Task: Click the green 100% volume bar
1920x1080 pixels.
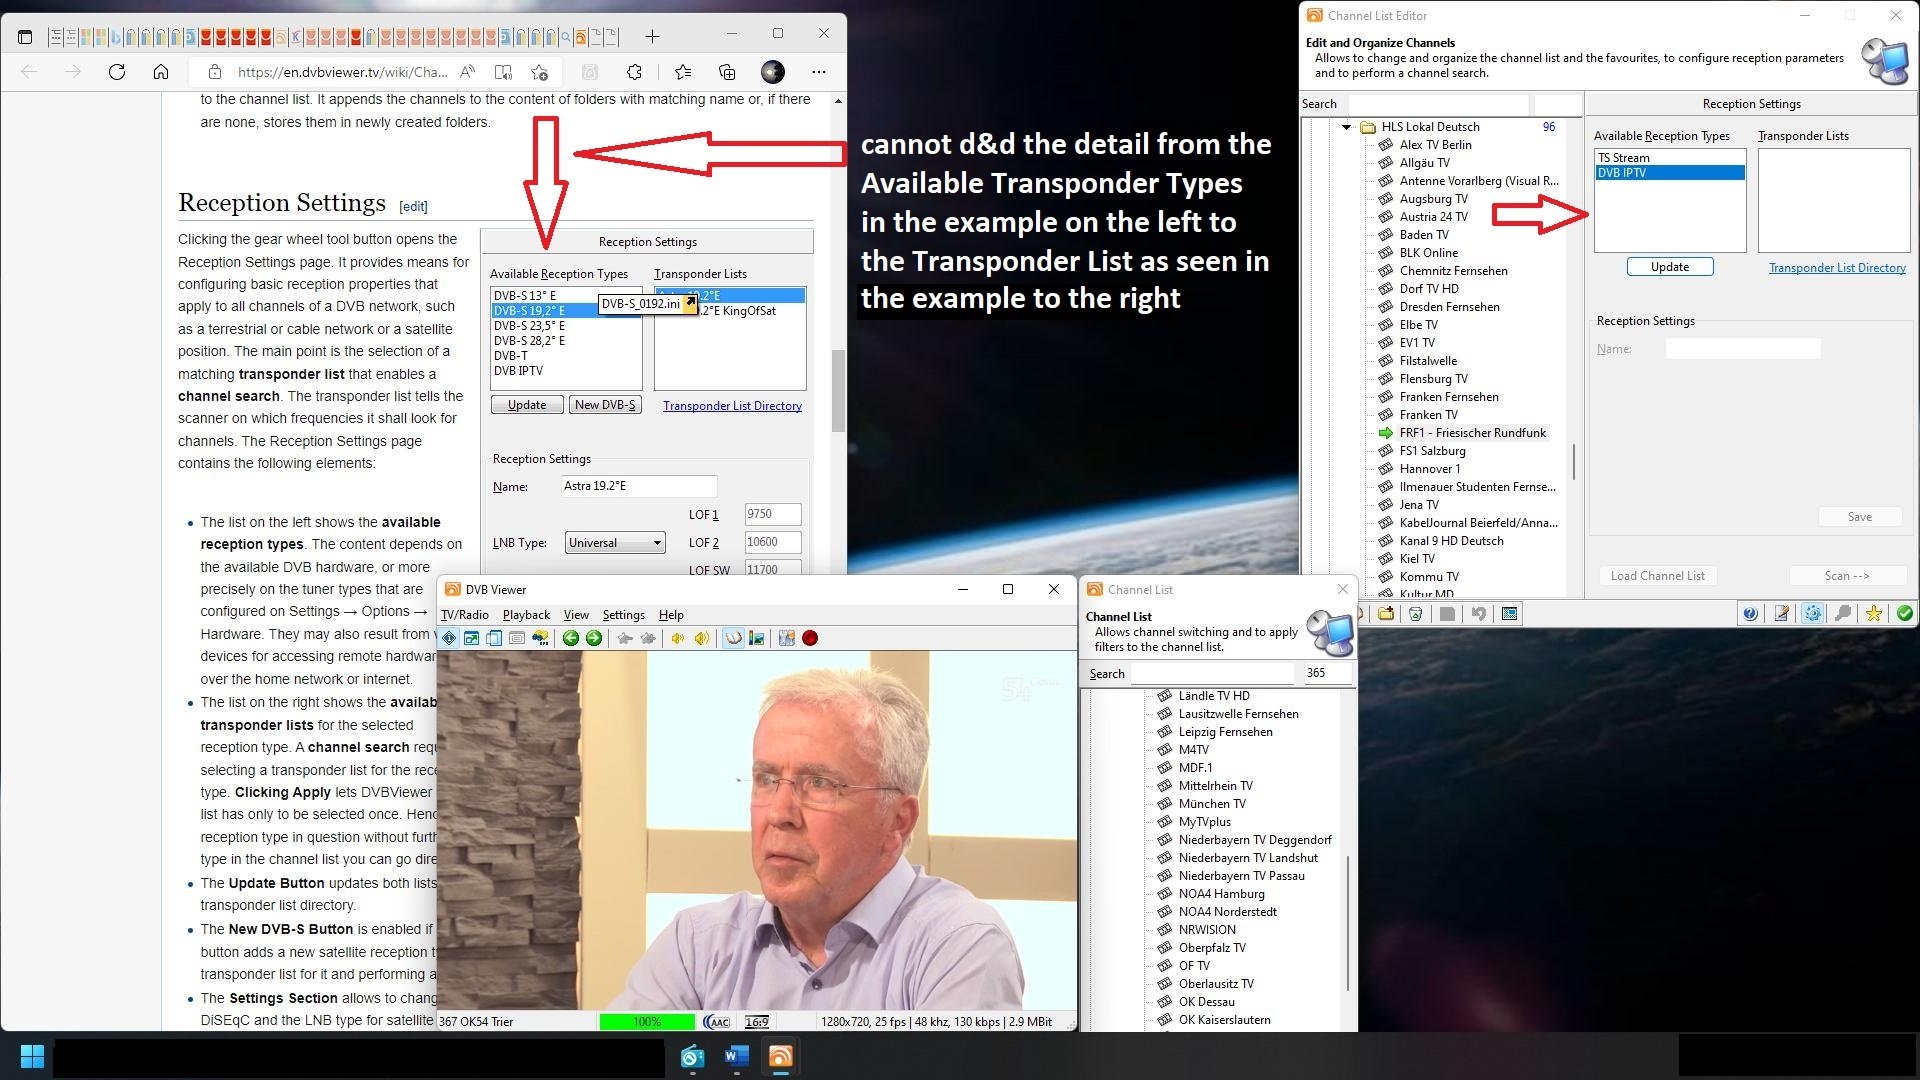Action: point(647,1021)
